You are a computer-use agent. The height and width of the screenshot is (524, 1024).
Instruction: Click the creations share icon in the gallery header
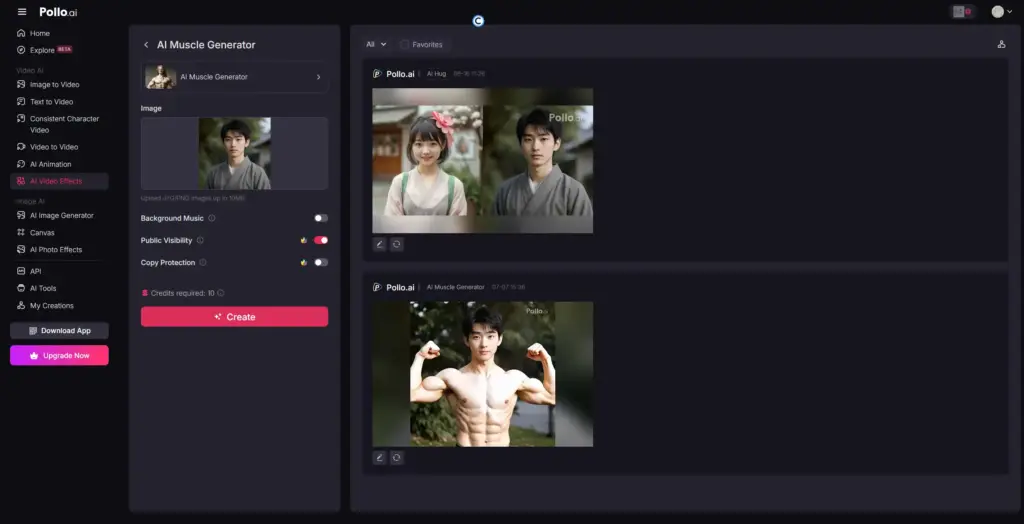point(1001,44)
